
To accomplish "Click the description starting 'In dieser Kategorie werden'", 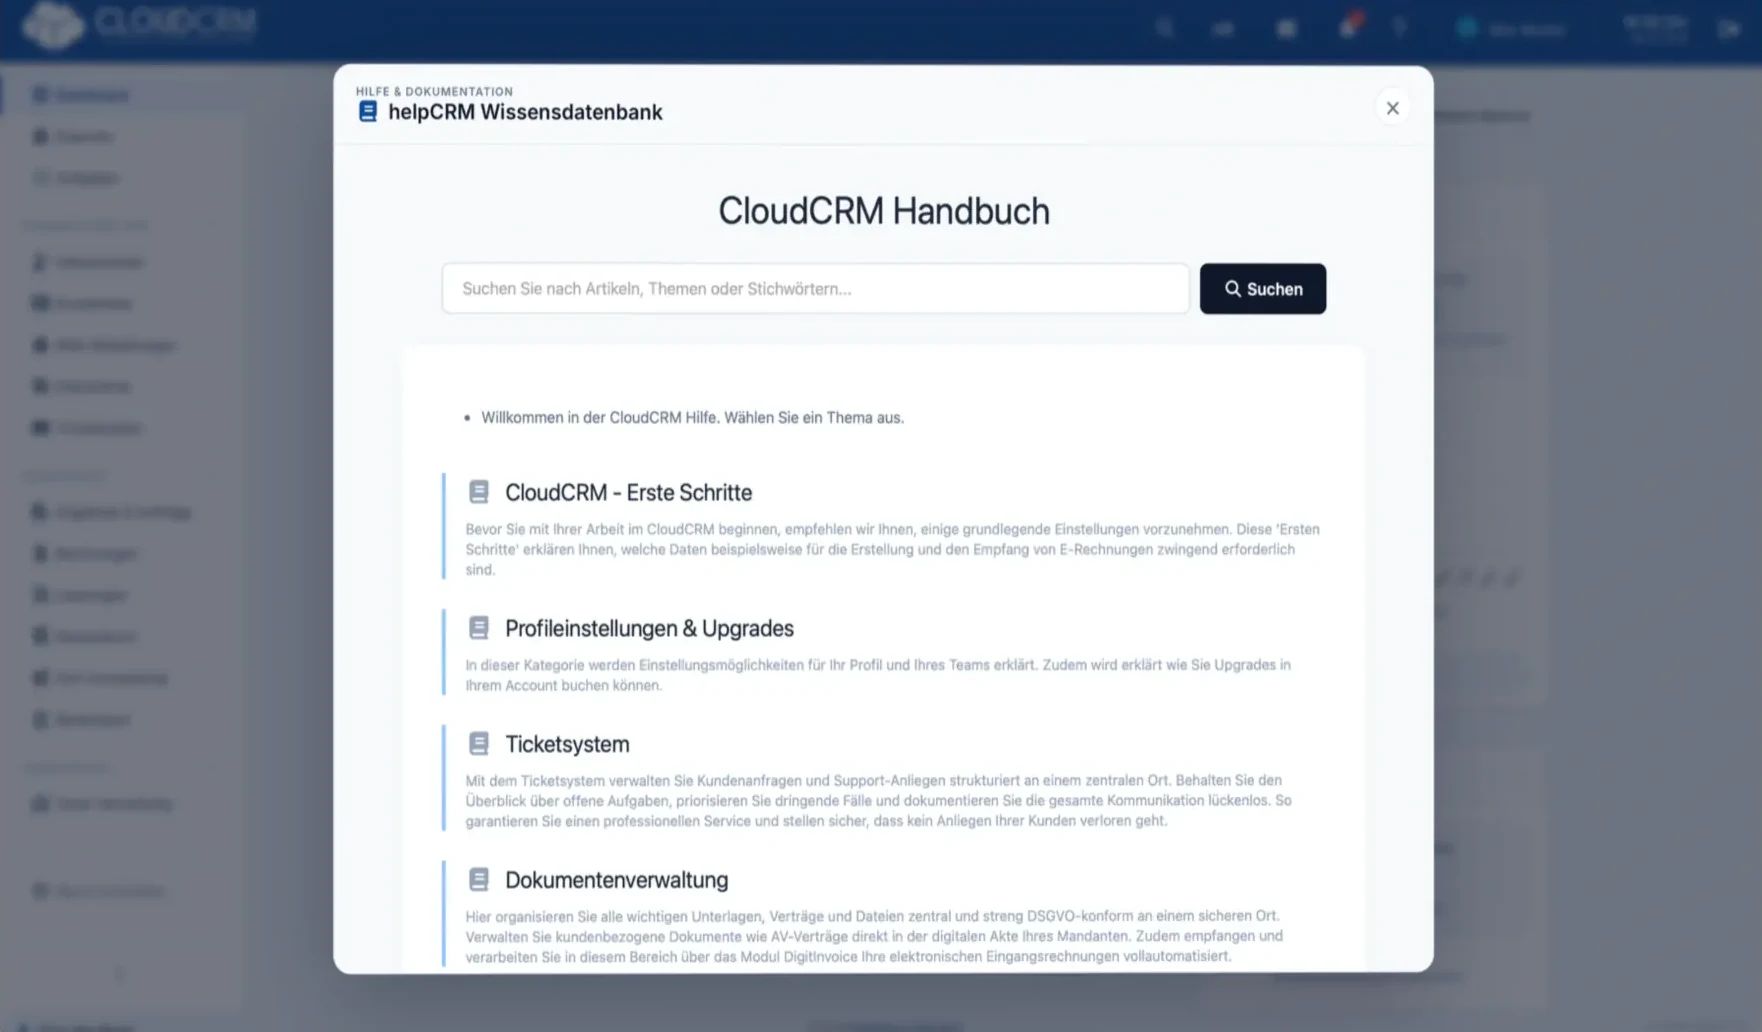I will [x=878, y=675].
